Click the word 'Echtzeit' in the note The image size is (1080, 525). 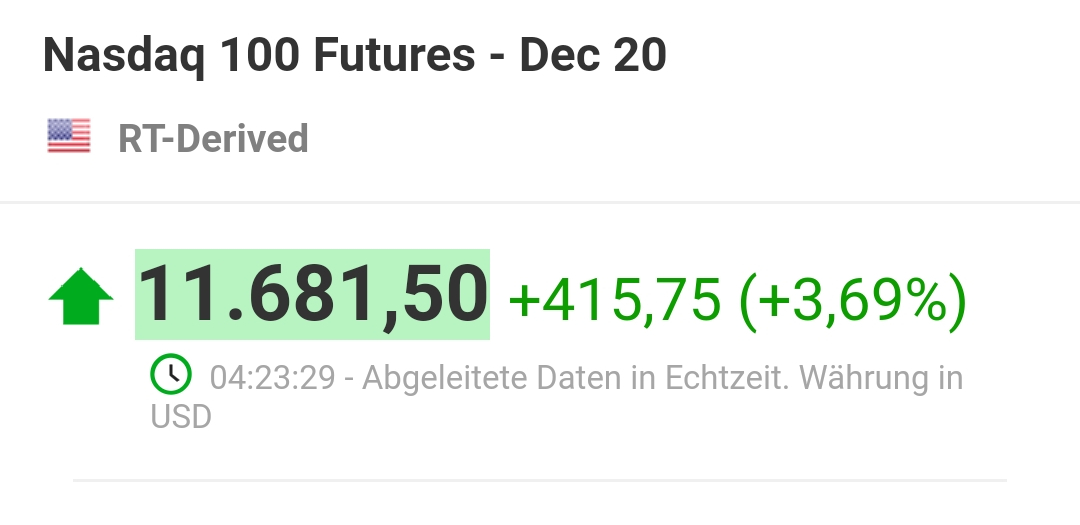[x=711, y=378]
